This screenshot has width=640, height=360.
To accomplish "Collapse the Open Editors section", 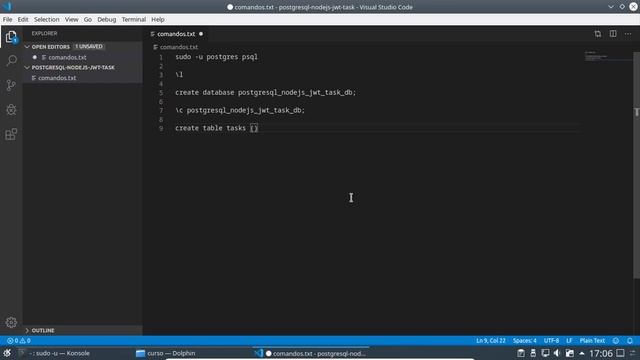I will (27, 47).
